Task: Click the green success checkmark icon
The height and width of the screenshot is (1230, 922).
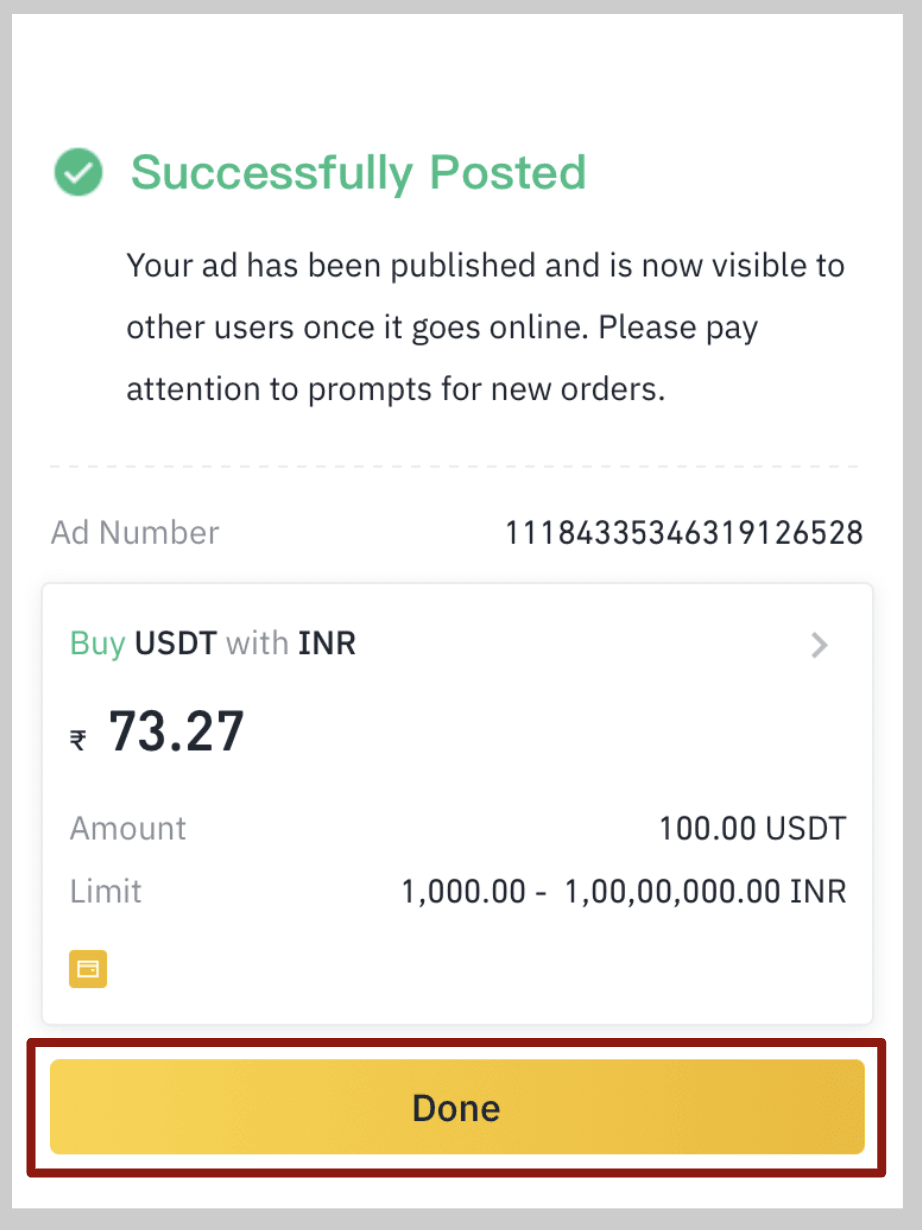Action: pos(78,173)
